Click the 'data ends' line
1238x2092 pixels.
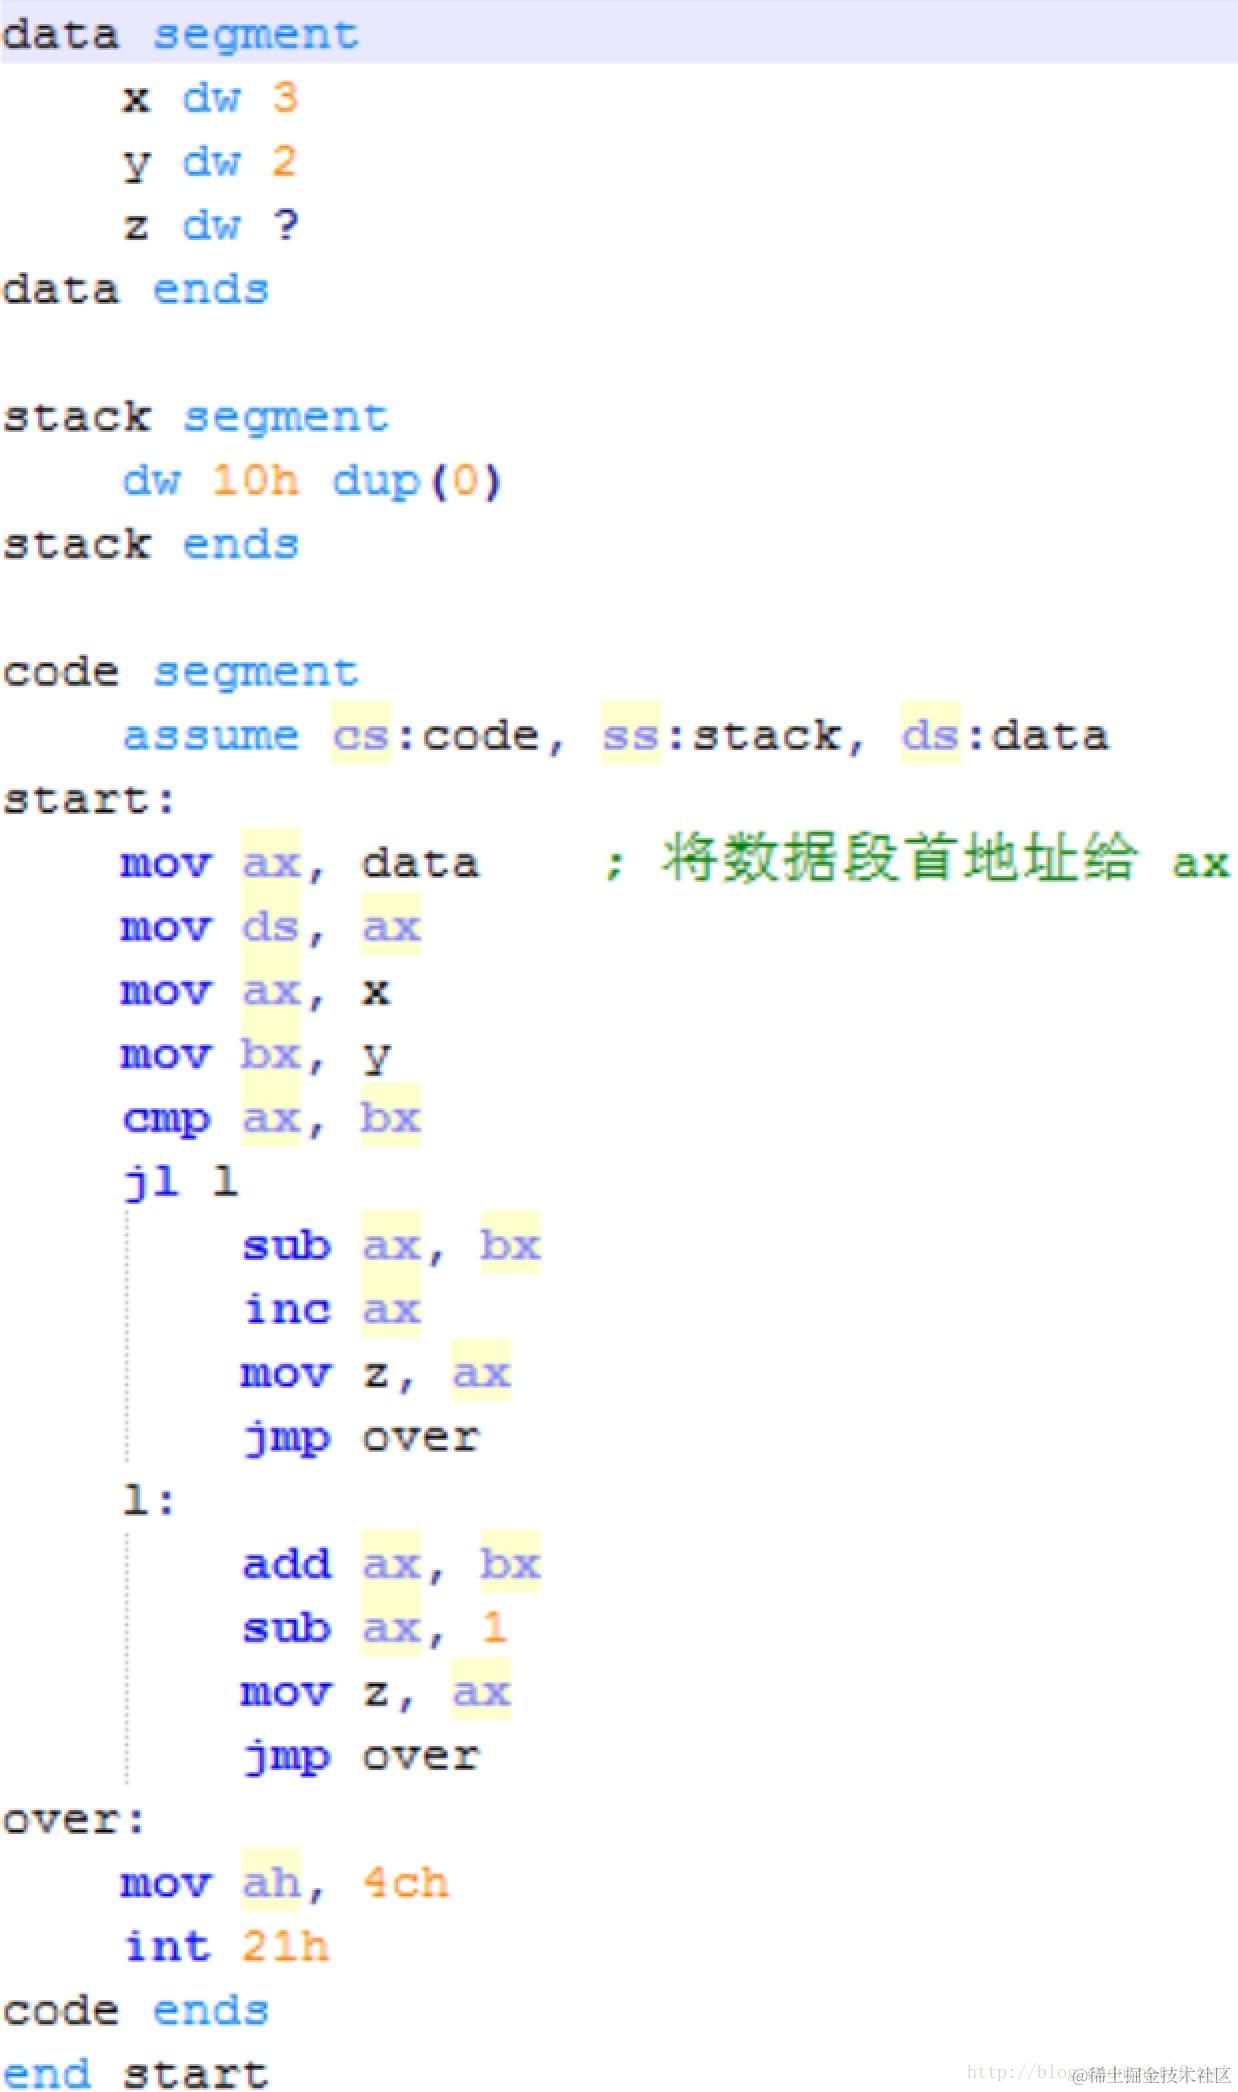136,290
